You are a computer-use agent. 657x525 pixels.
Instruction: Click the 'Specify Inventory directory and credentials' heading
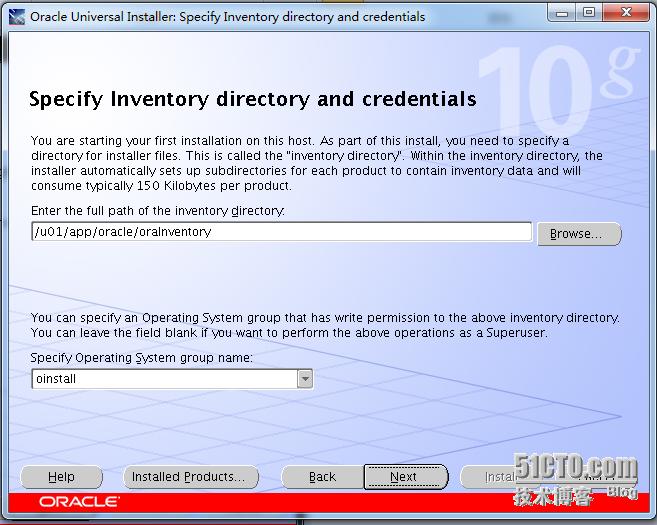pyautogui.click(x=253, y=99)
